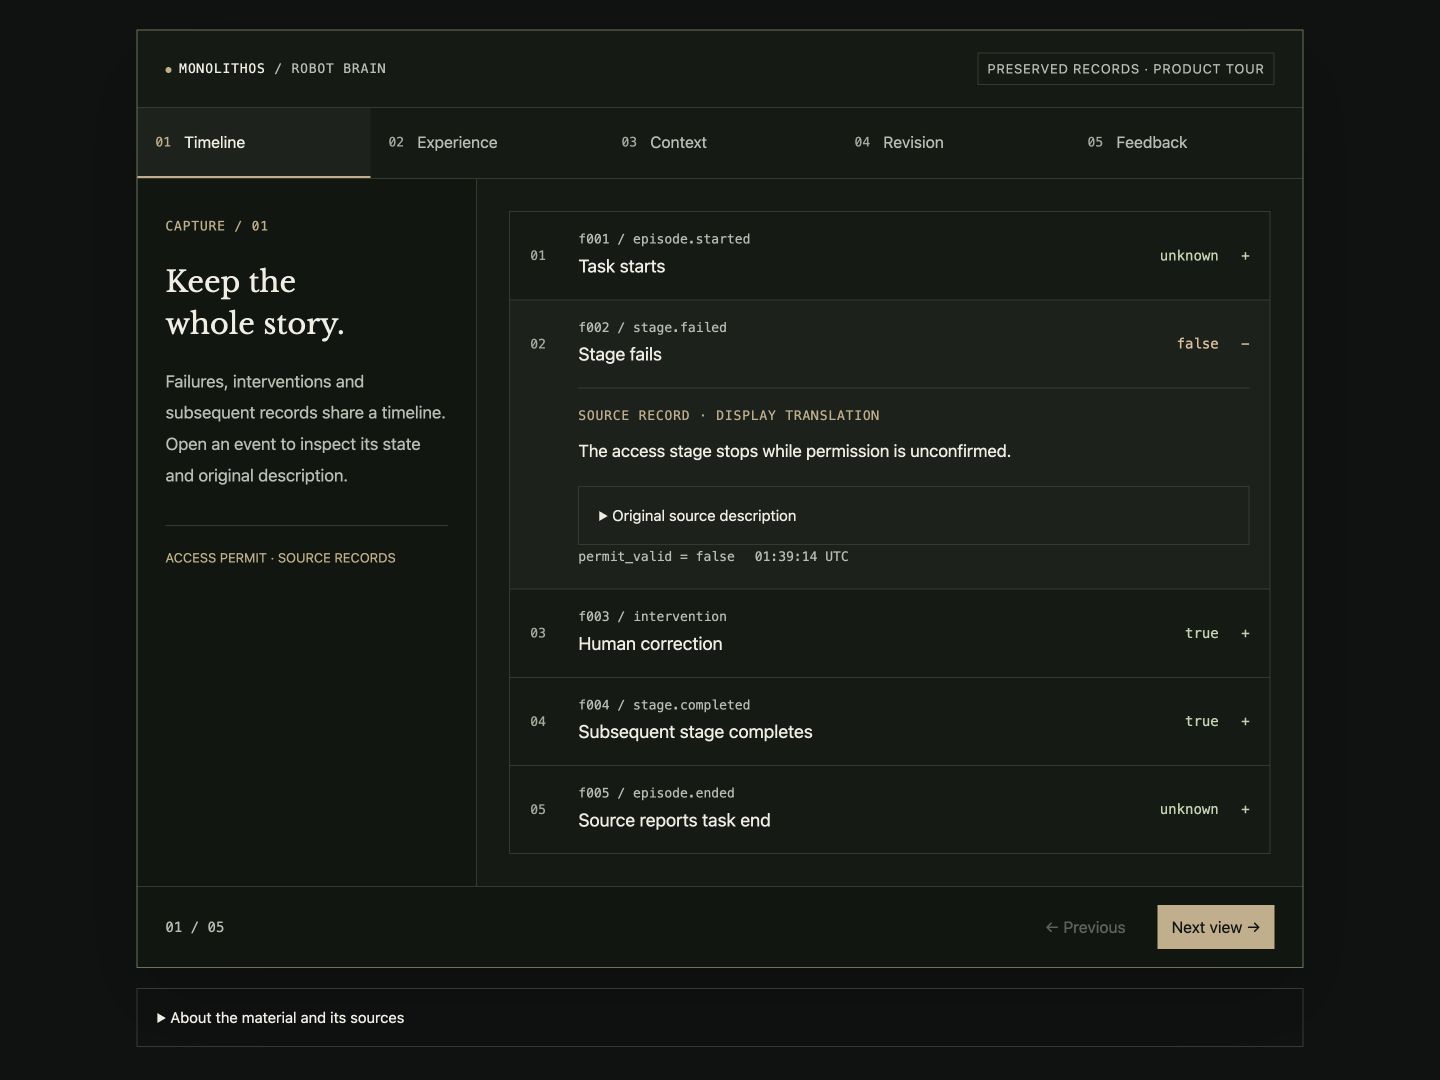Click the 'true' status of Subsequent stage completes

pos(1201,721)
